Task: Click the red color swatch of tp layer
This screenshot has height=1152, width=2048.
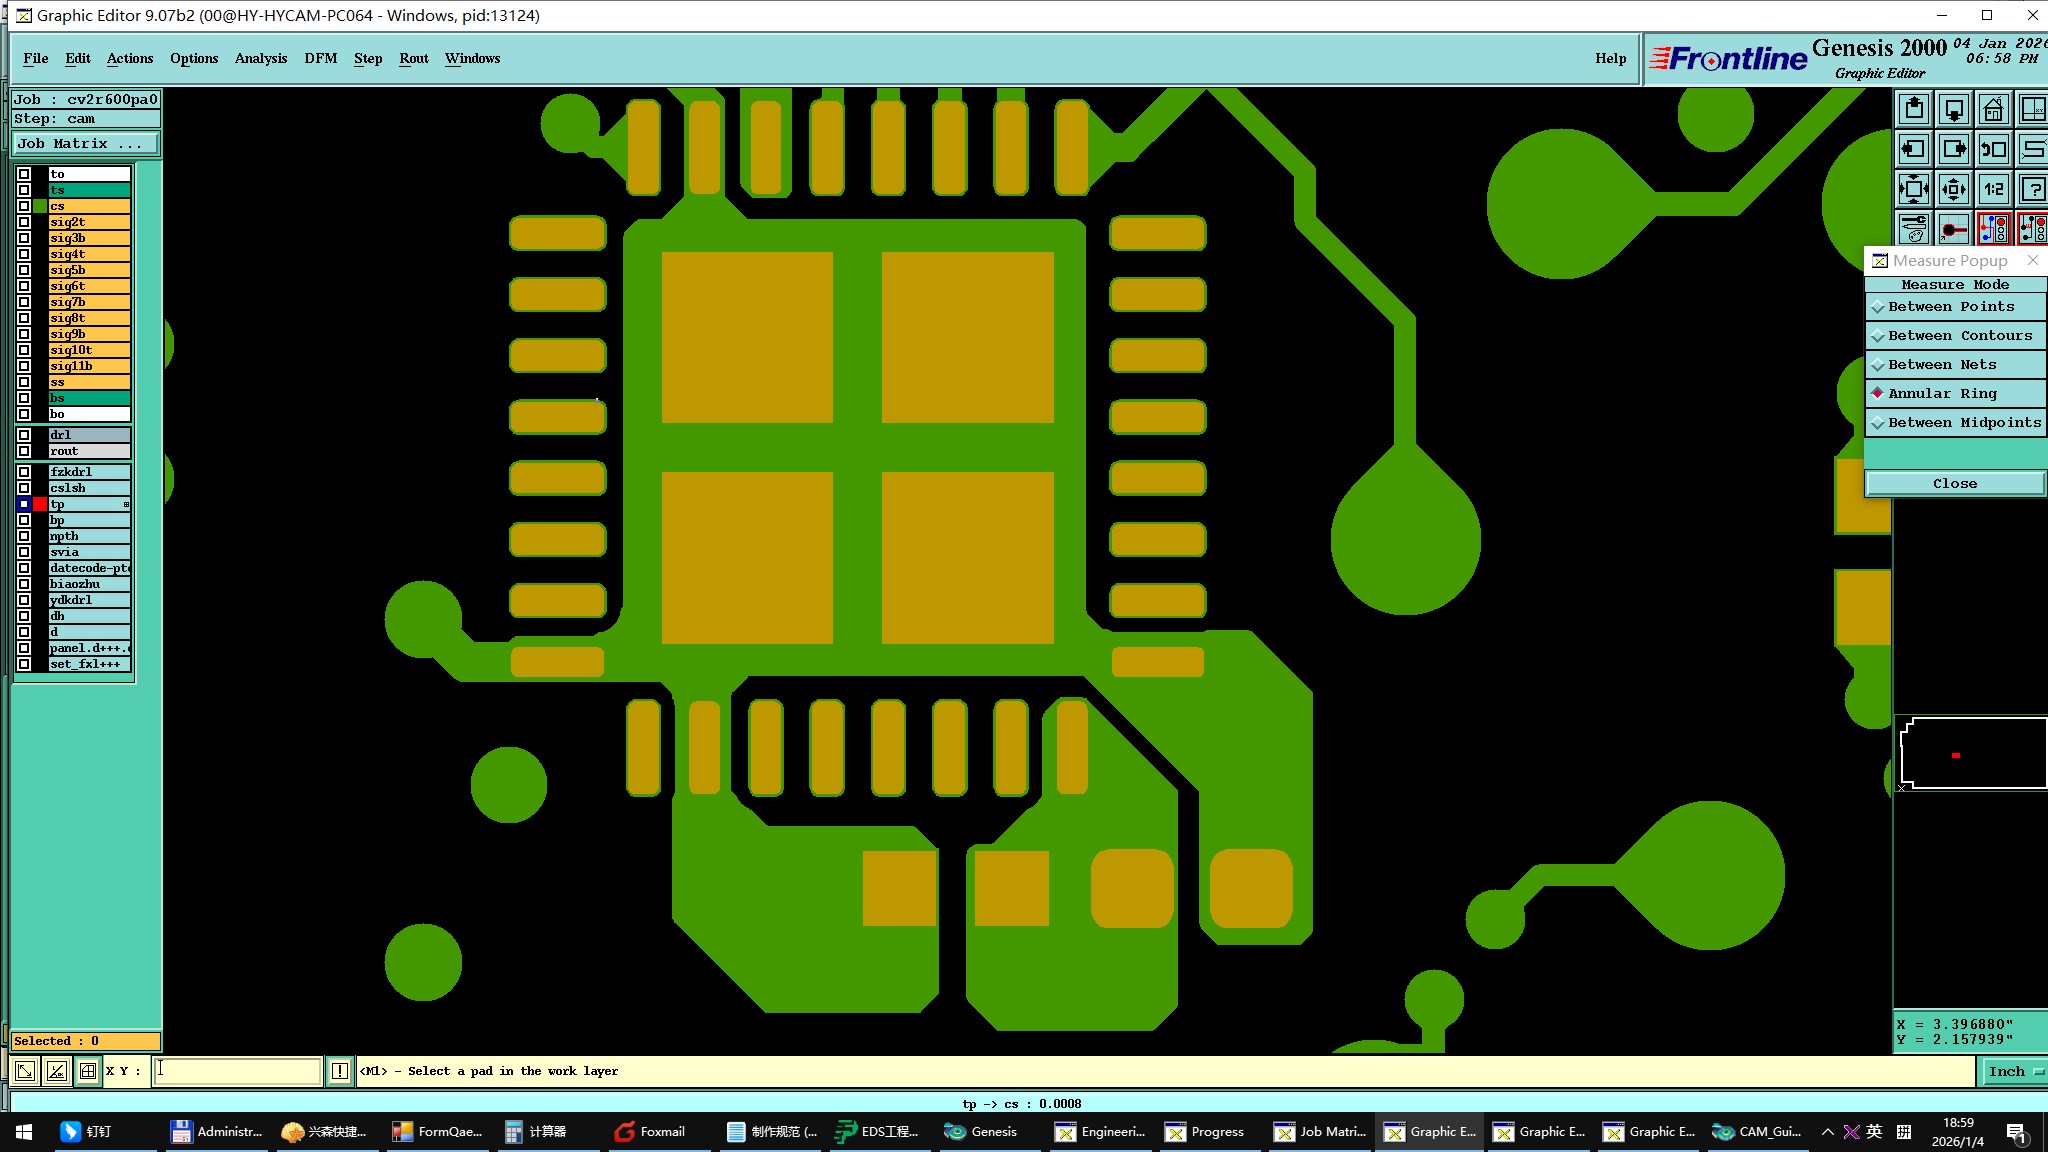Action: [x=40, y=504]
